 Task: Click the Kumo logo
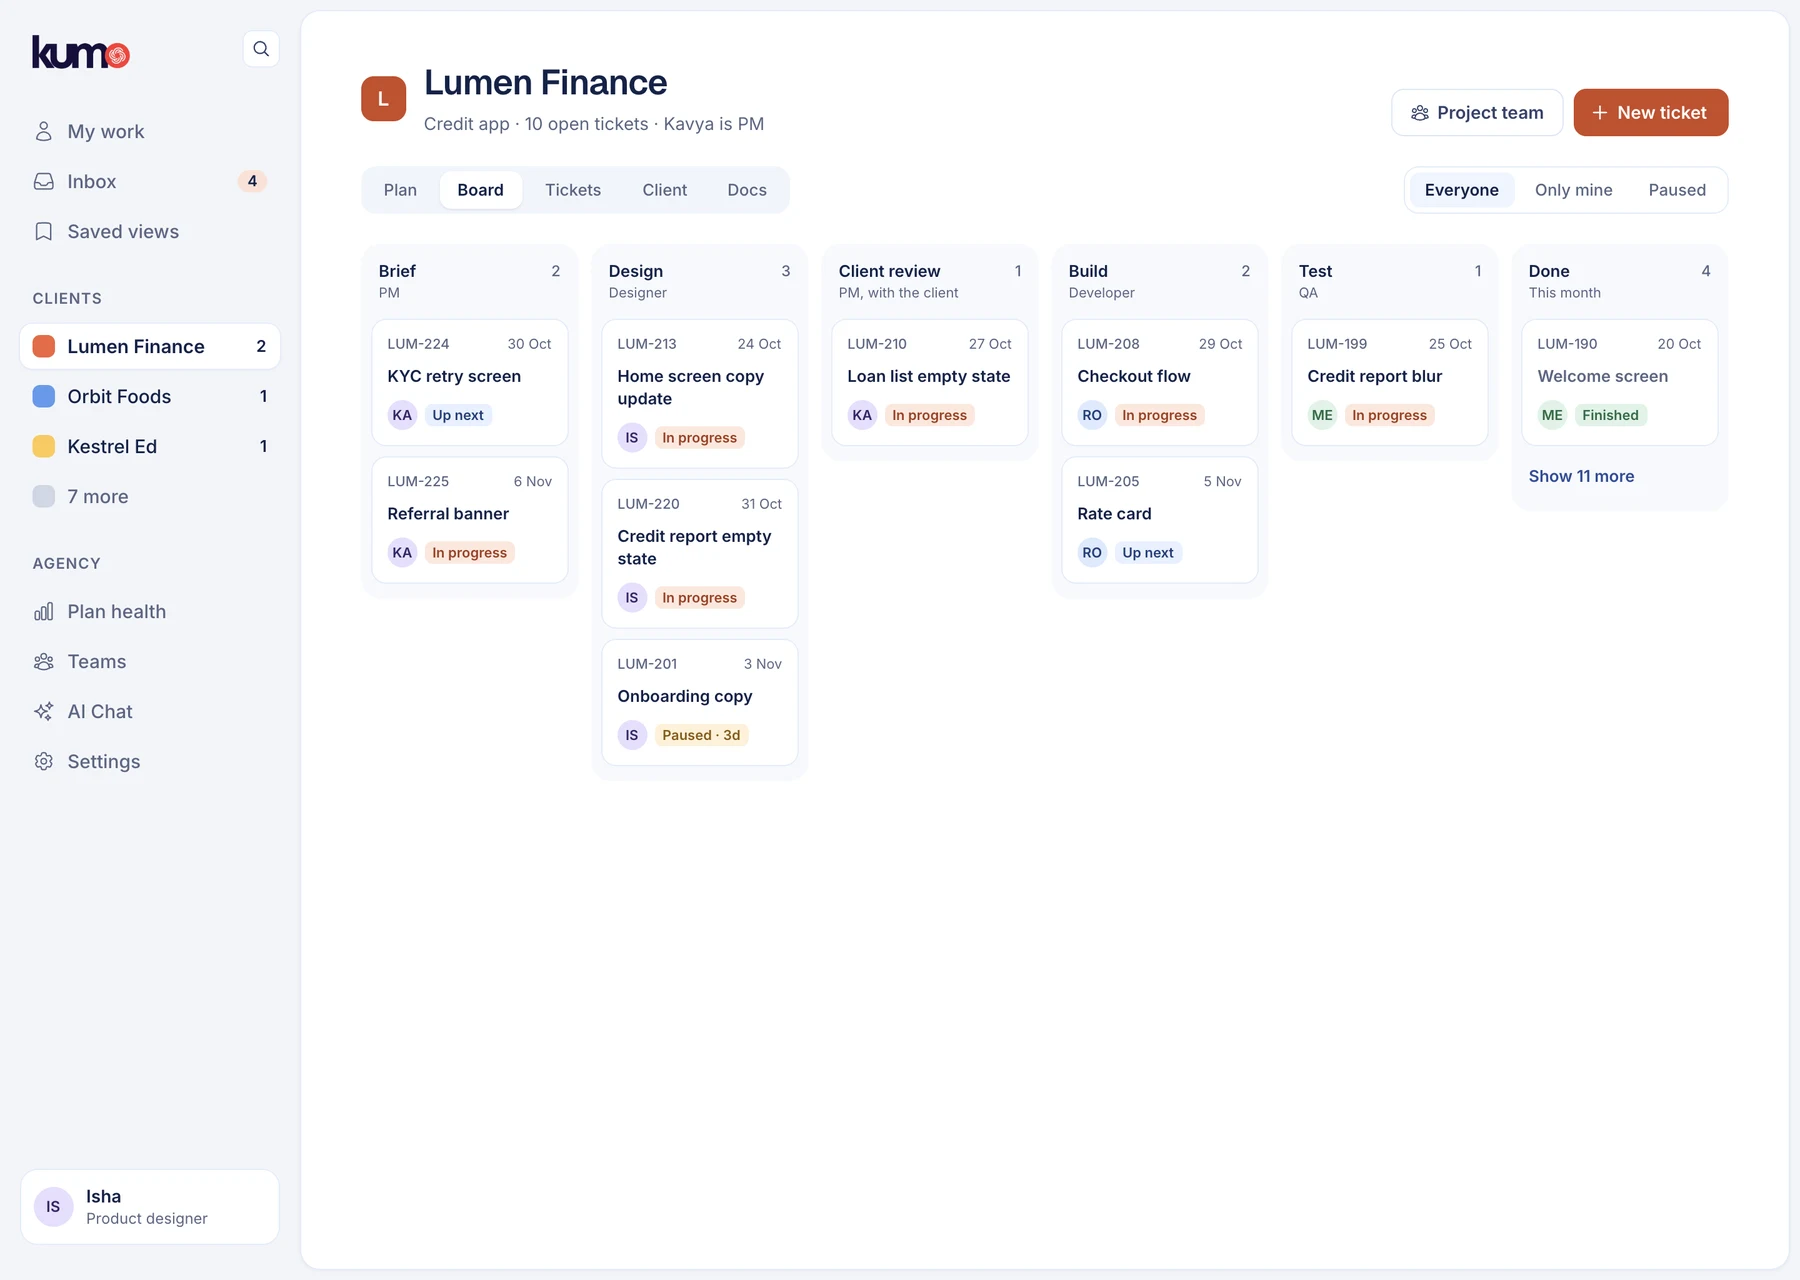pos(81,52)
